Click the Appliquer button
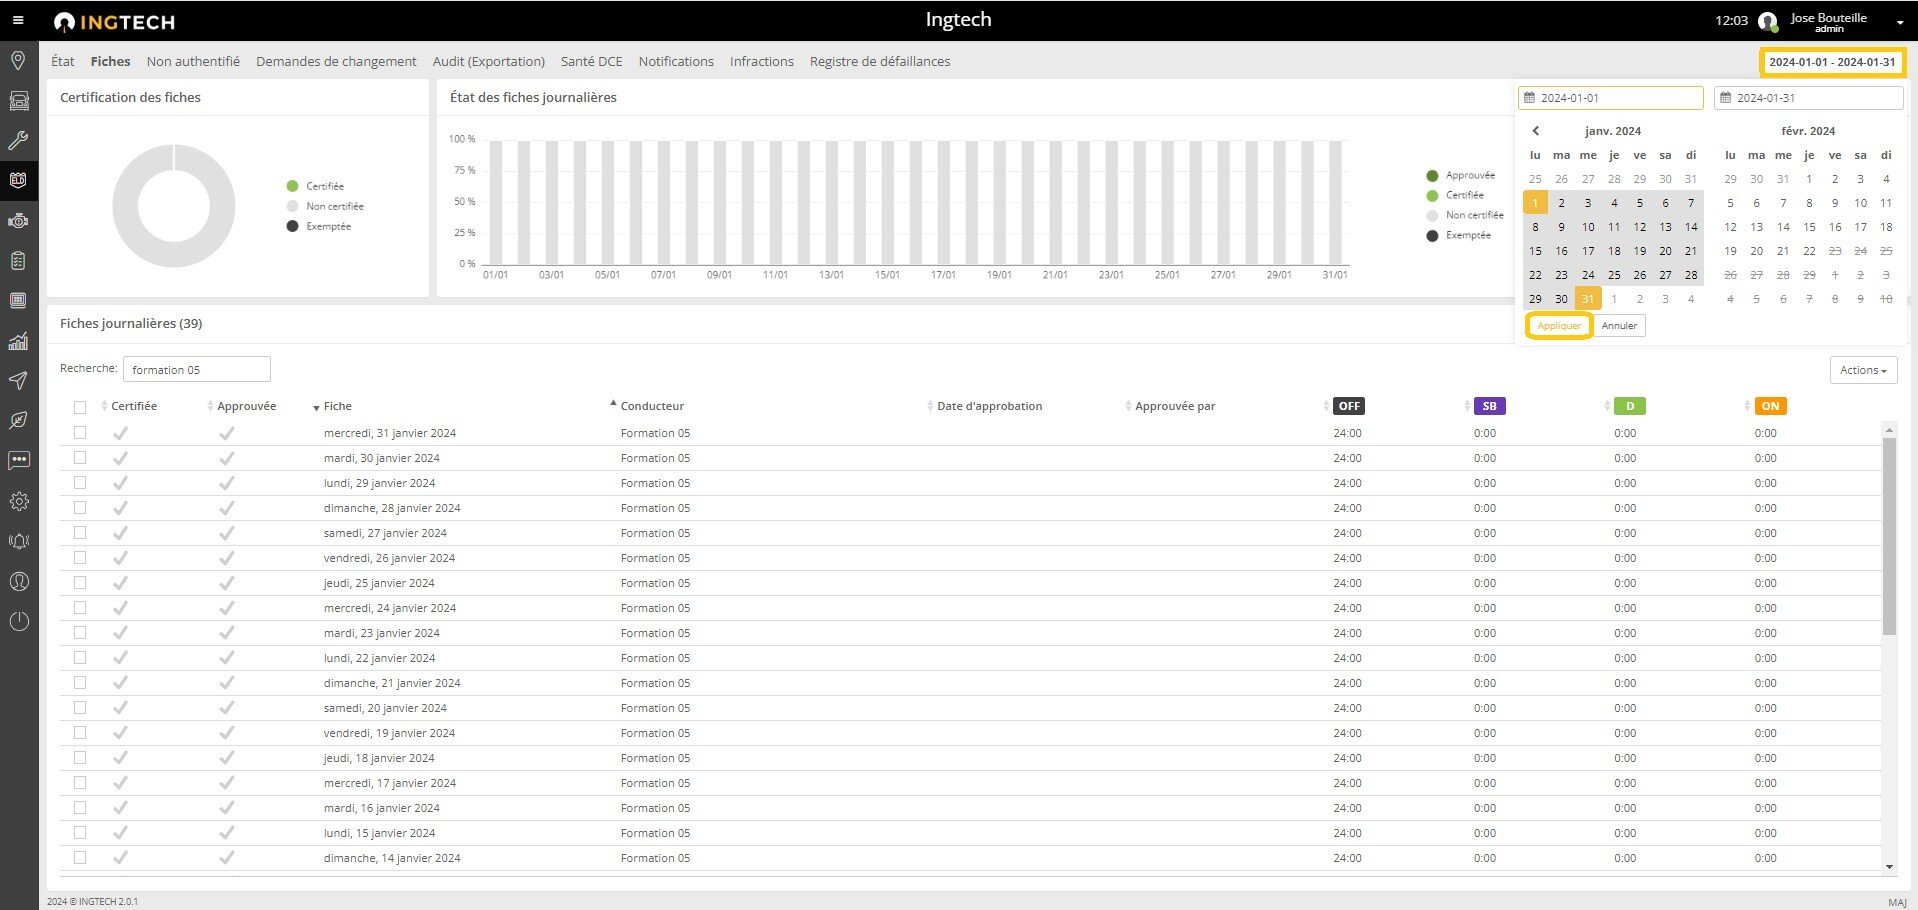This screenshot has width=1918, height=910. click(x=1558, y=325)
